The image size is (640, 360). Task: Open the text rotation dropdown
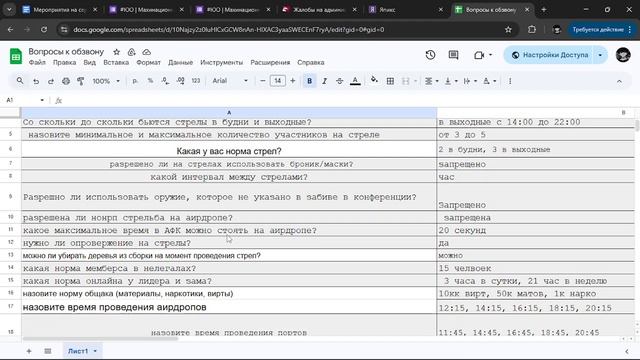(x=489, y=81)
